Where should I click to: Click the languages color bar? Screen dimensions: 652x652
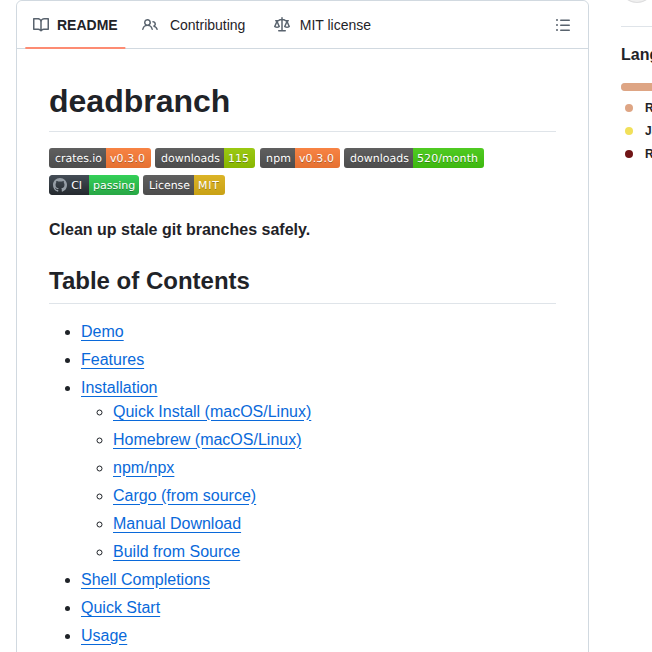click(x=636, y=87)
